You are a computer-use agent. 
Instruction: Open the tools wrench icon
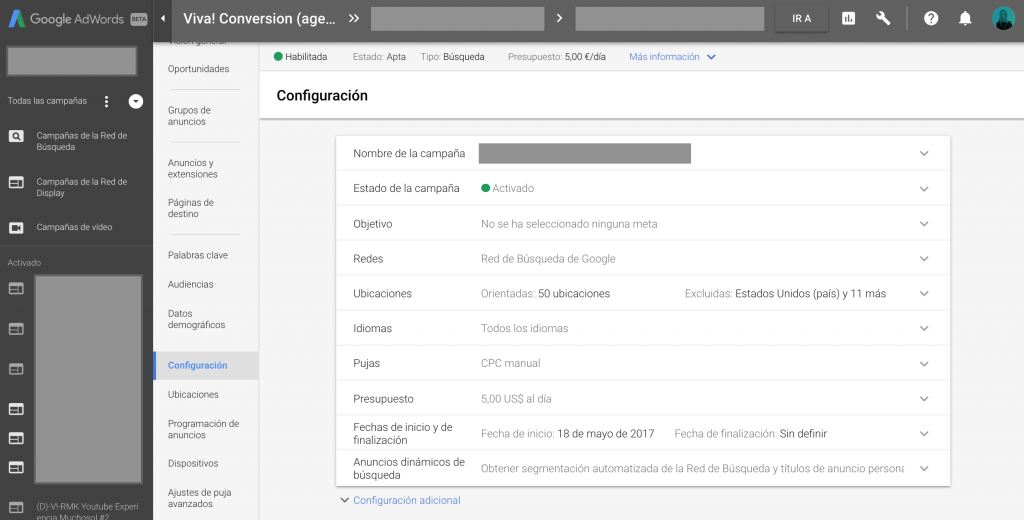pos(883,19)
